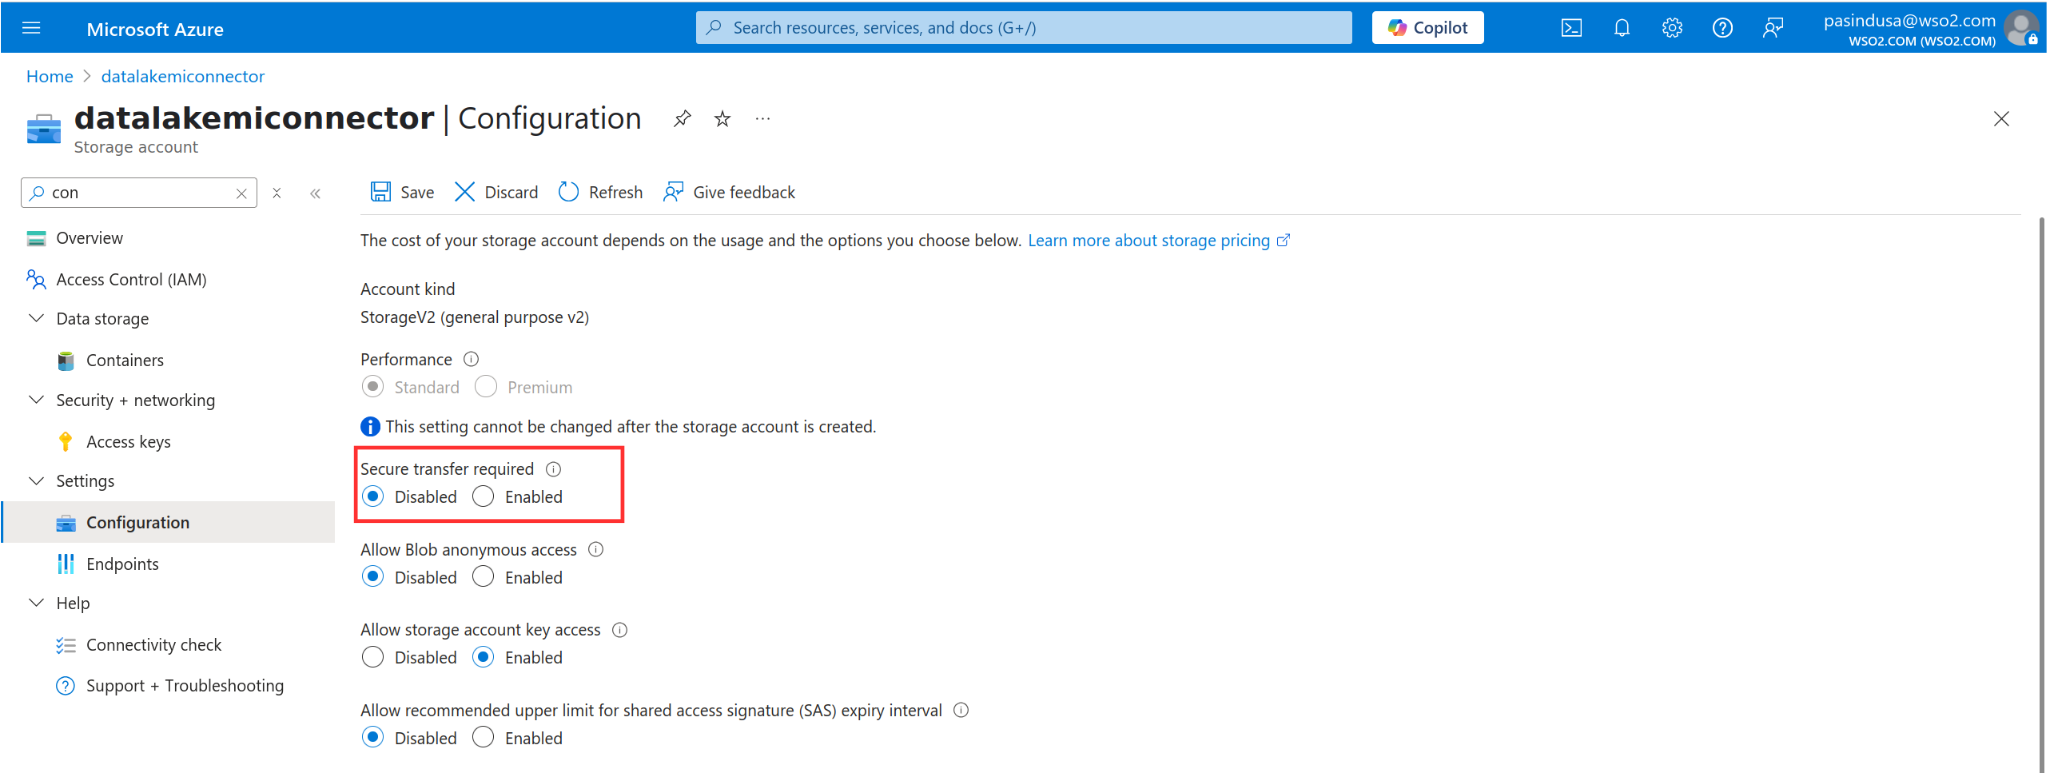Disable SAS expiry interval upper limit
Screen dimensions: 2048x773
[x=373, y=737]
